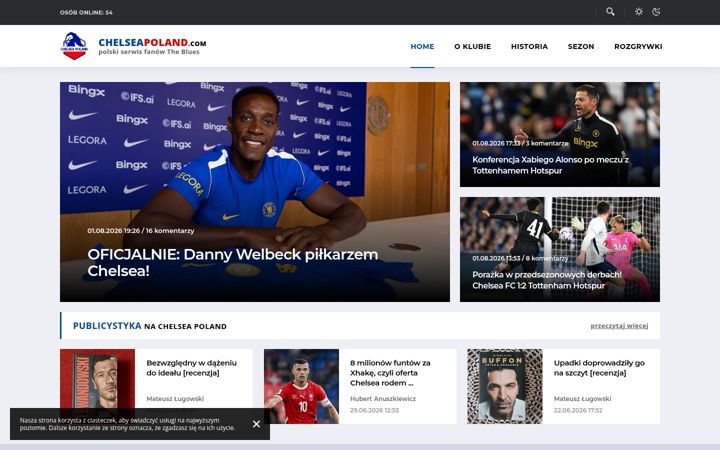Open the O KLUBIE menu
This screenshot has height=450, width=720.
coord(472,46)
